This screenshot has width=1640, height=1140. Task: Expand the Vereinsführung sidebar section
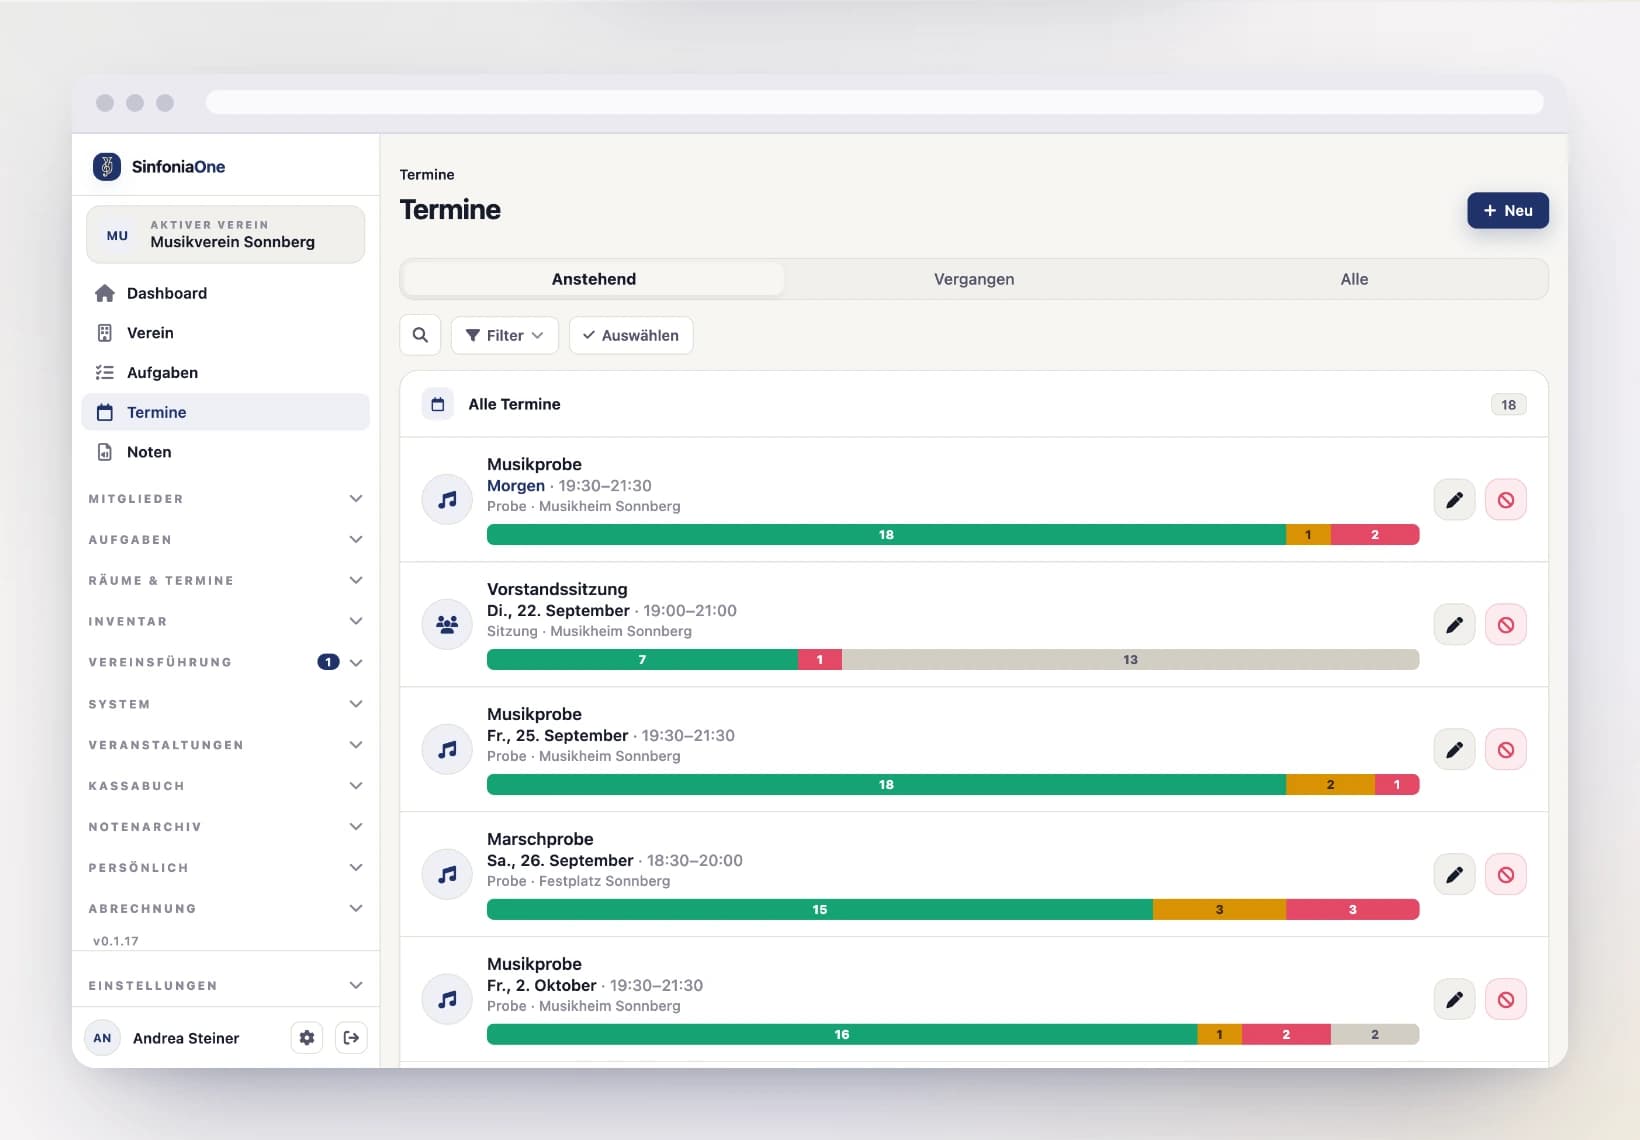point(226,662)
